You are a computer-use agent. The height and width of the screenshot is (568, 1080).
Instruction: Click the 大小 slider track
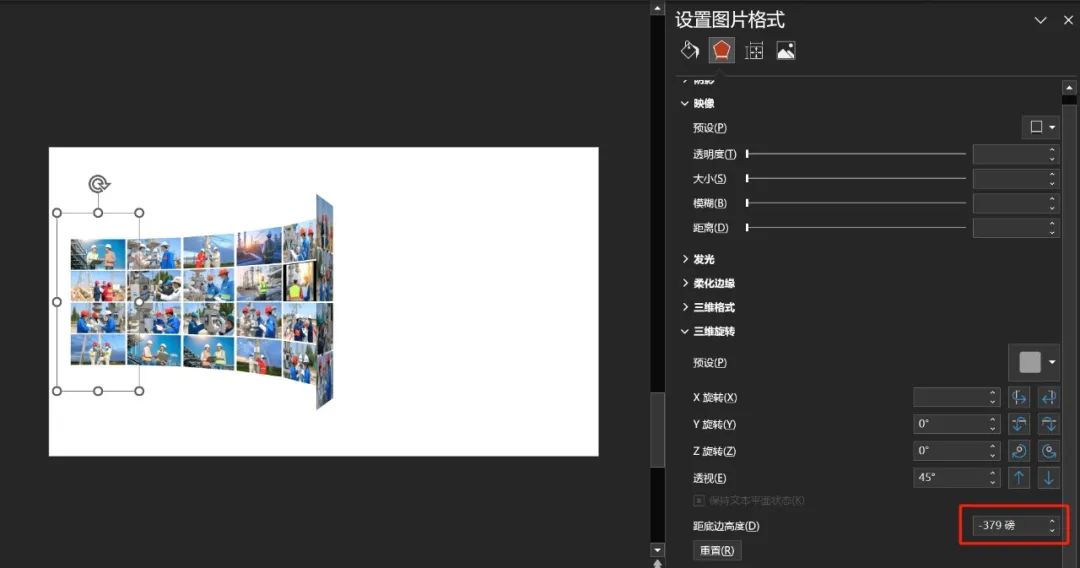[856, 178]
